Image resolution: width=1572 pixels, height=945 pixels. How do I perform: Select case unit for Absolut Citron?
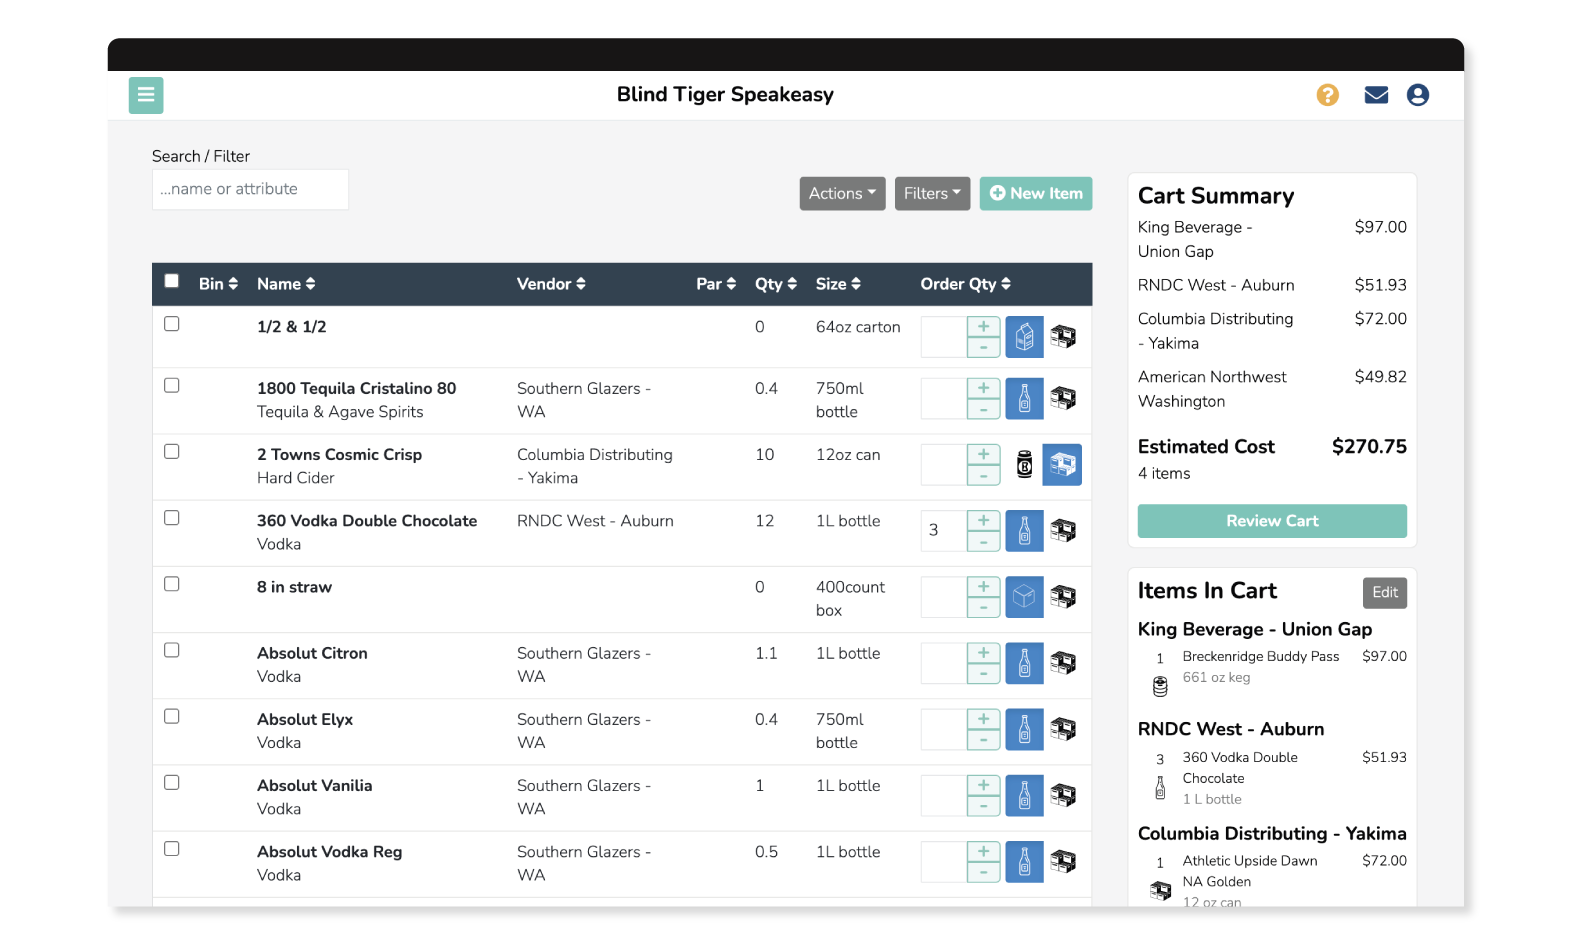[x=1063, y=663]
